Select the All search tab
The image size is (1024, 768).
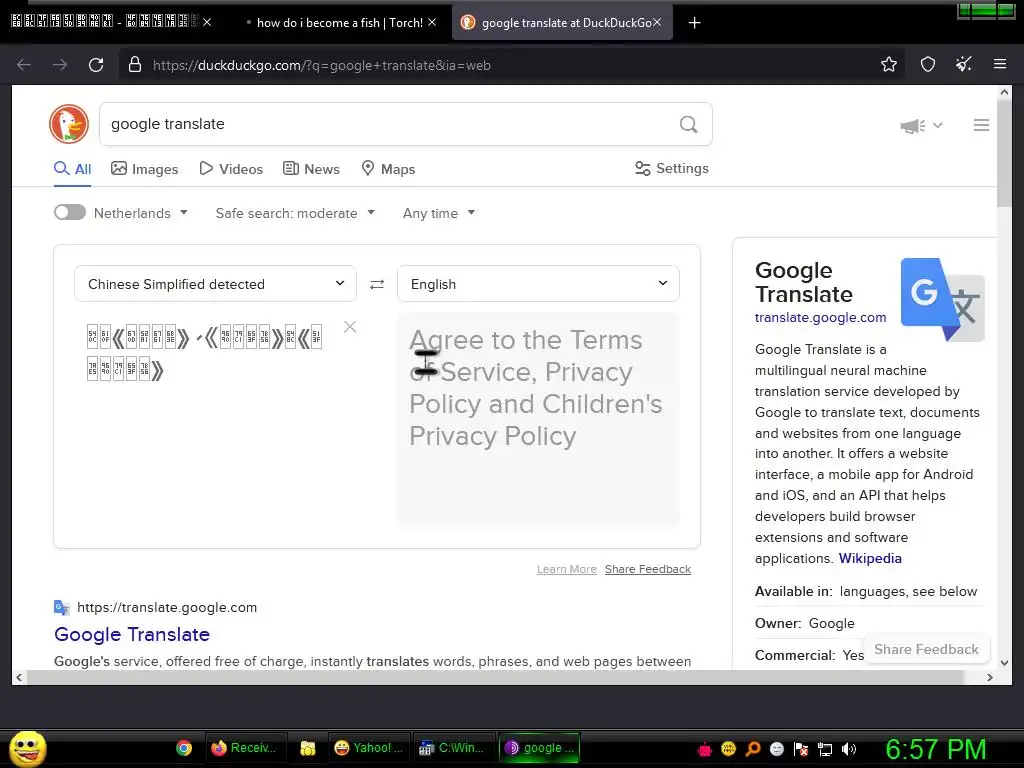click(72, 169)
